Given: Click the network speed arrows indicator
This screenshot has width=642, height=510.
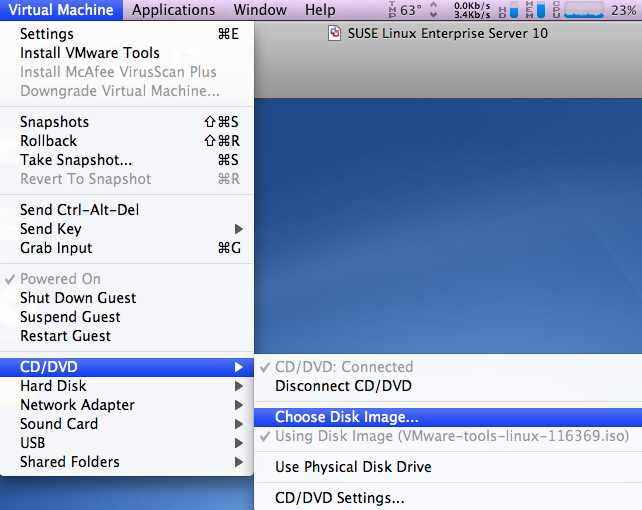Looking at the screenshot, I should coord(434,10).
